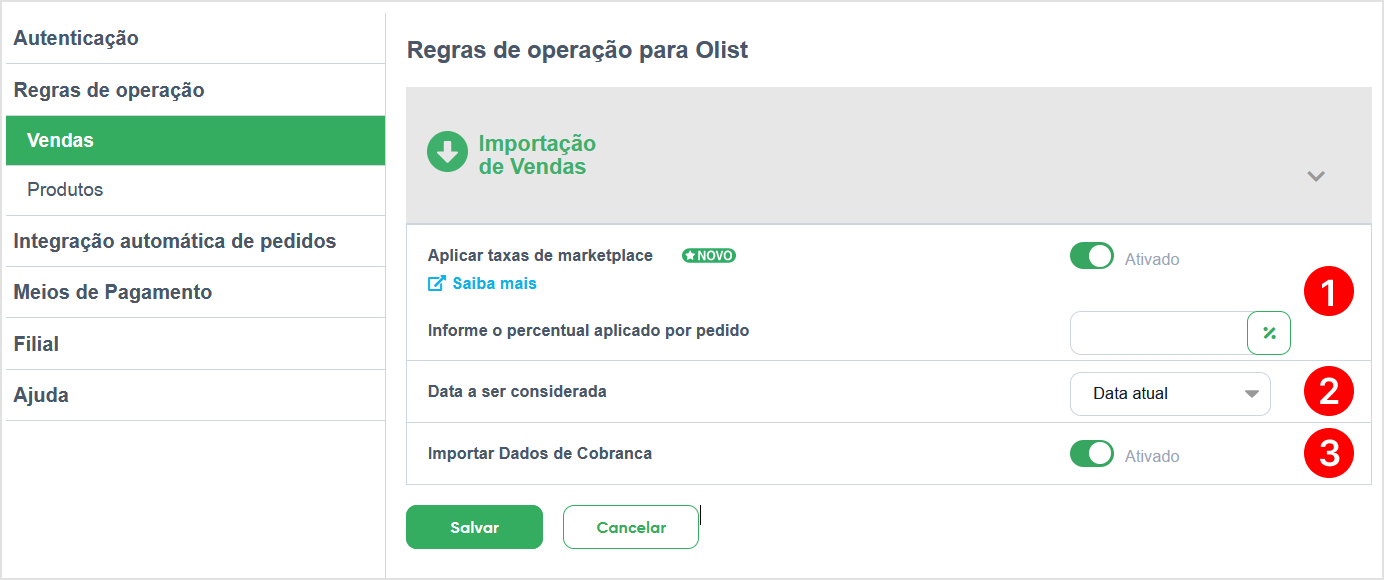Click red marker number 1

click(1329, 293)
